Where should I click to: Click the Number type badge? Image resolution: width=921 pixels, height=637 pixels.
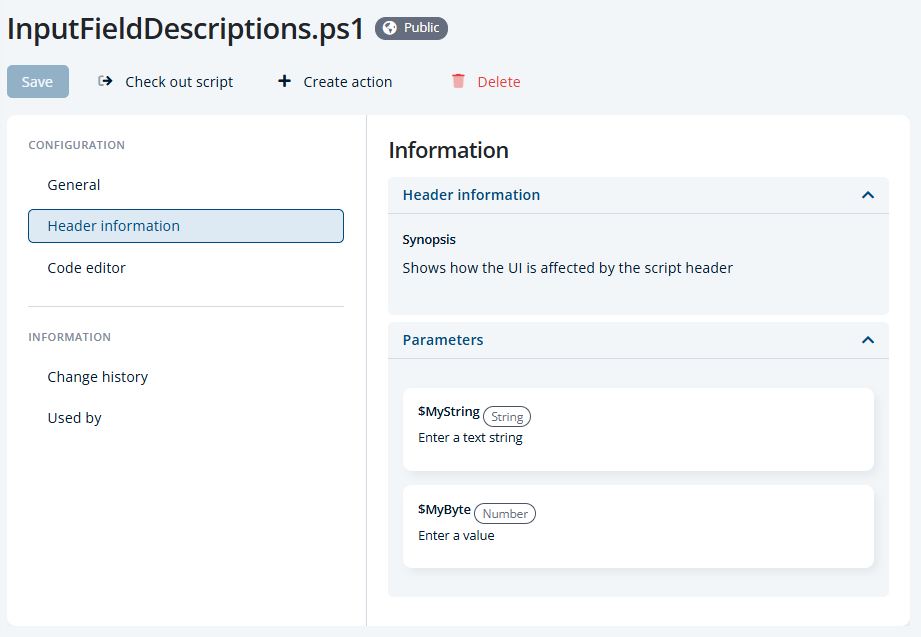tap(505, 513)
